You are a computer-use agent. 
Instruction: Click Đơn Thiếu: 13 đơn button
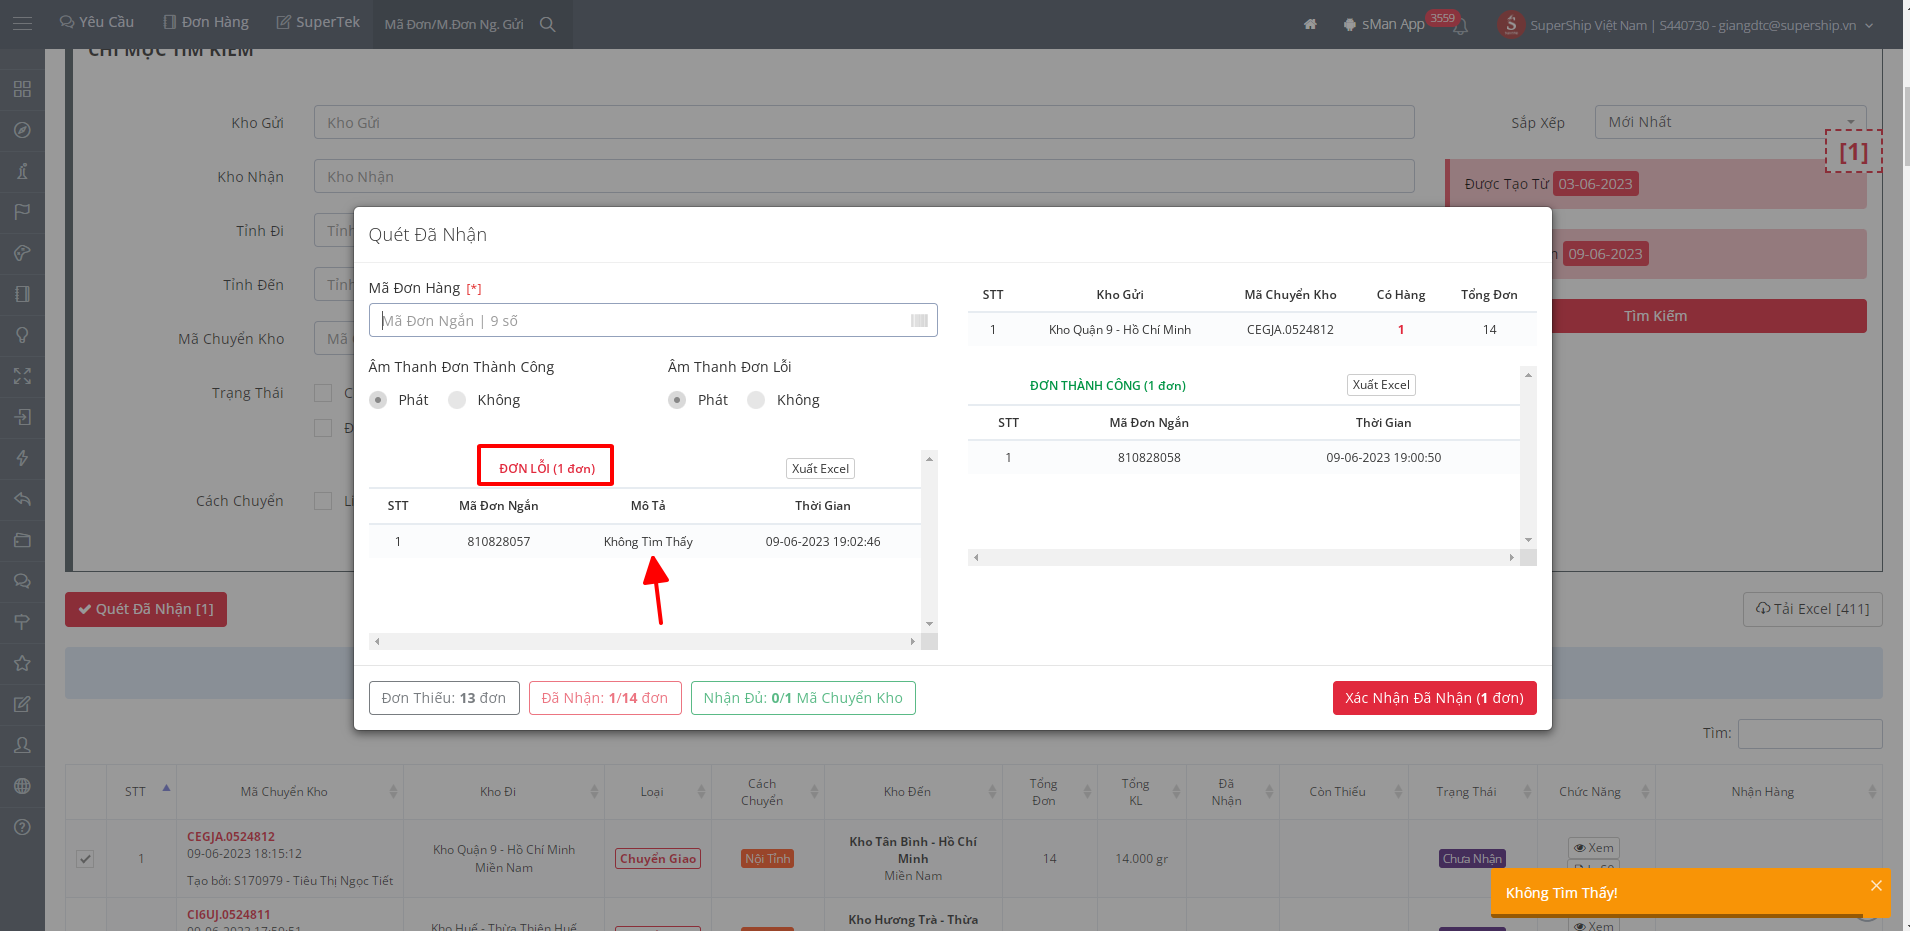pos(444,698)
